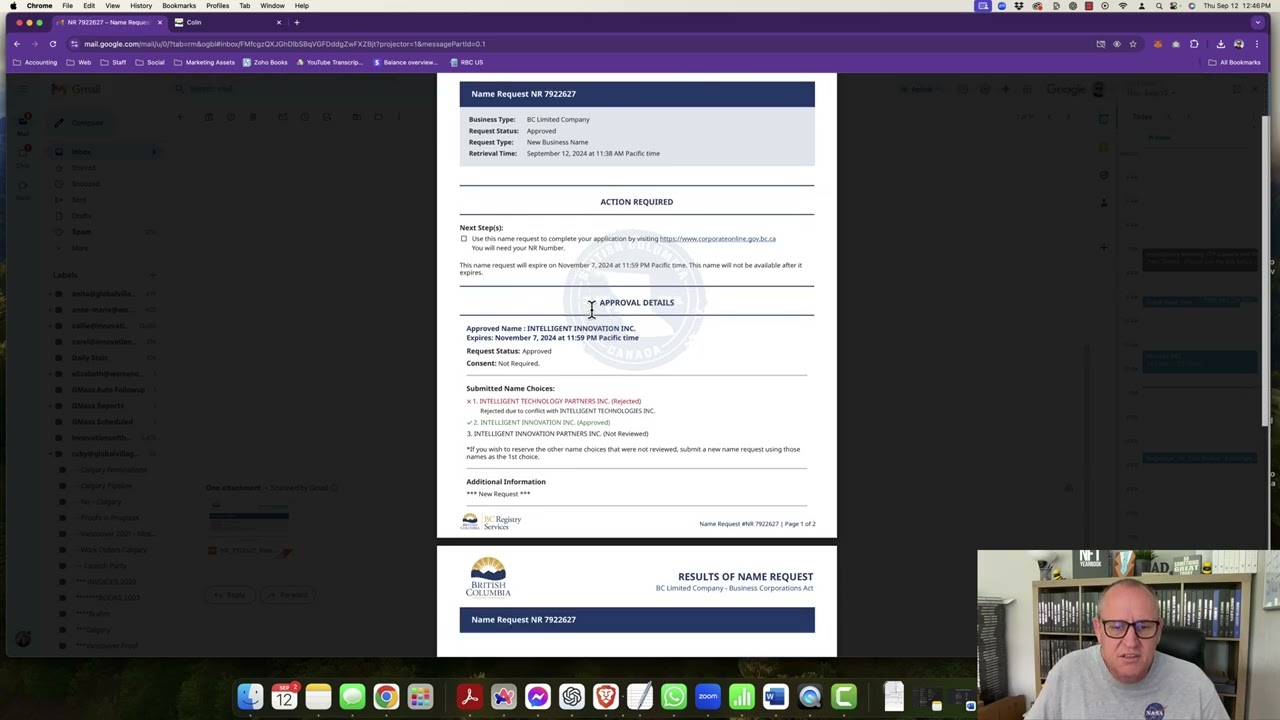Screen dimensions: 1280x720
Task: Open WhatsApp from the Dock
Action: [673, 696]
